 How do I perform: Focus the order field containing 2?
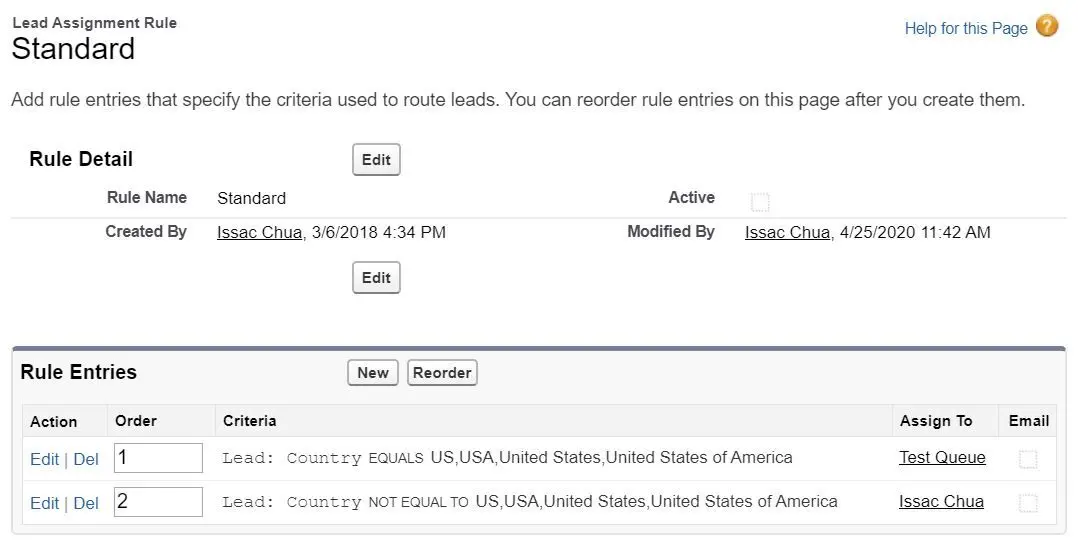pos(158,502)
